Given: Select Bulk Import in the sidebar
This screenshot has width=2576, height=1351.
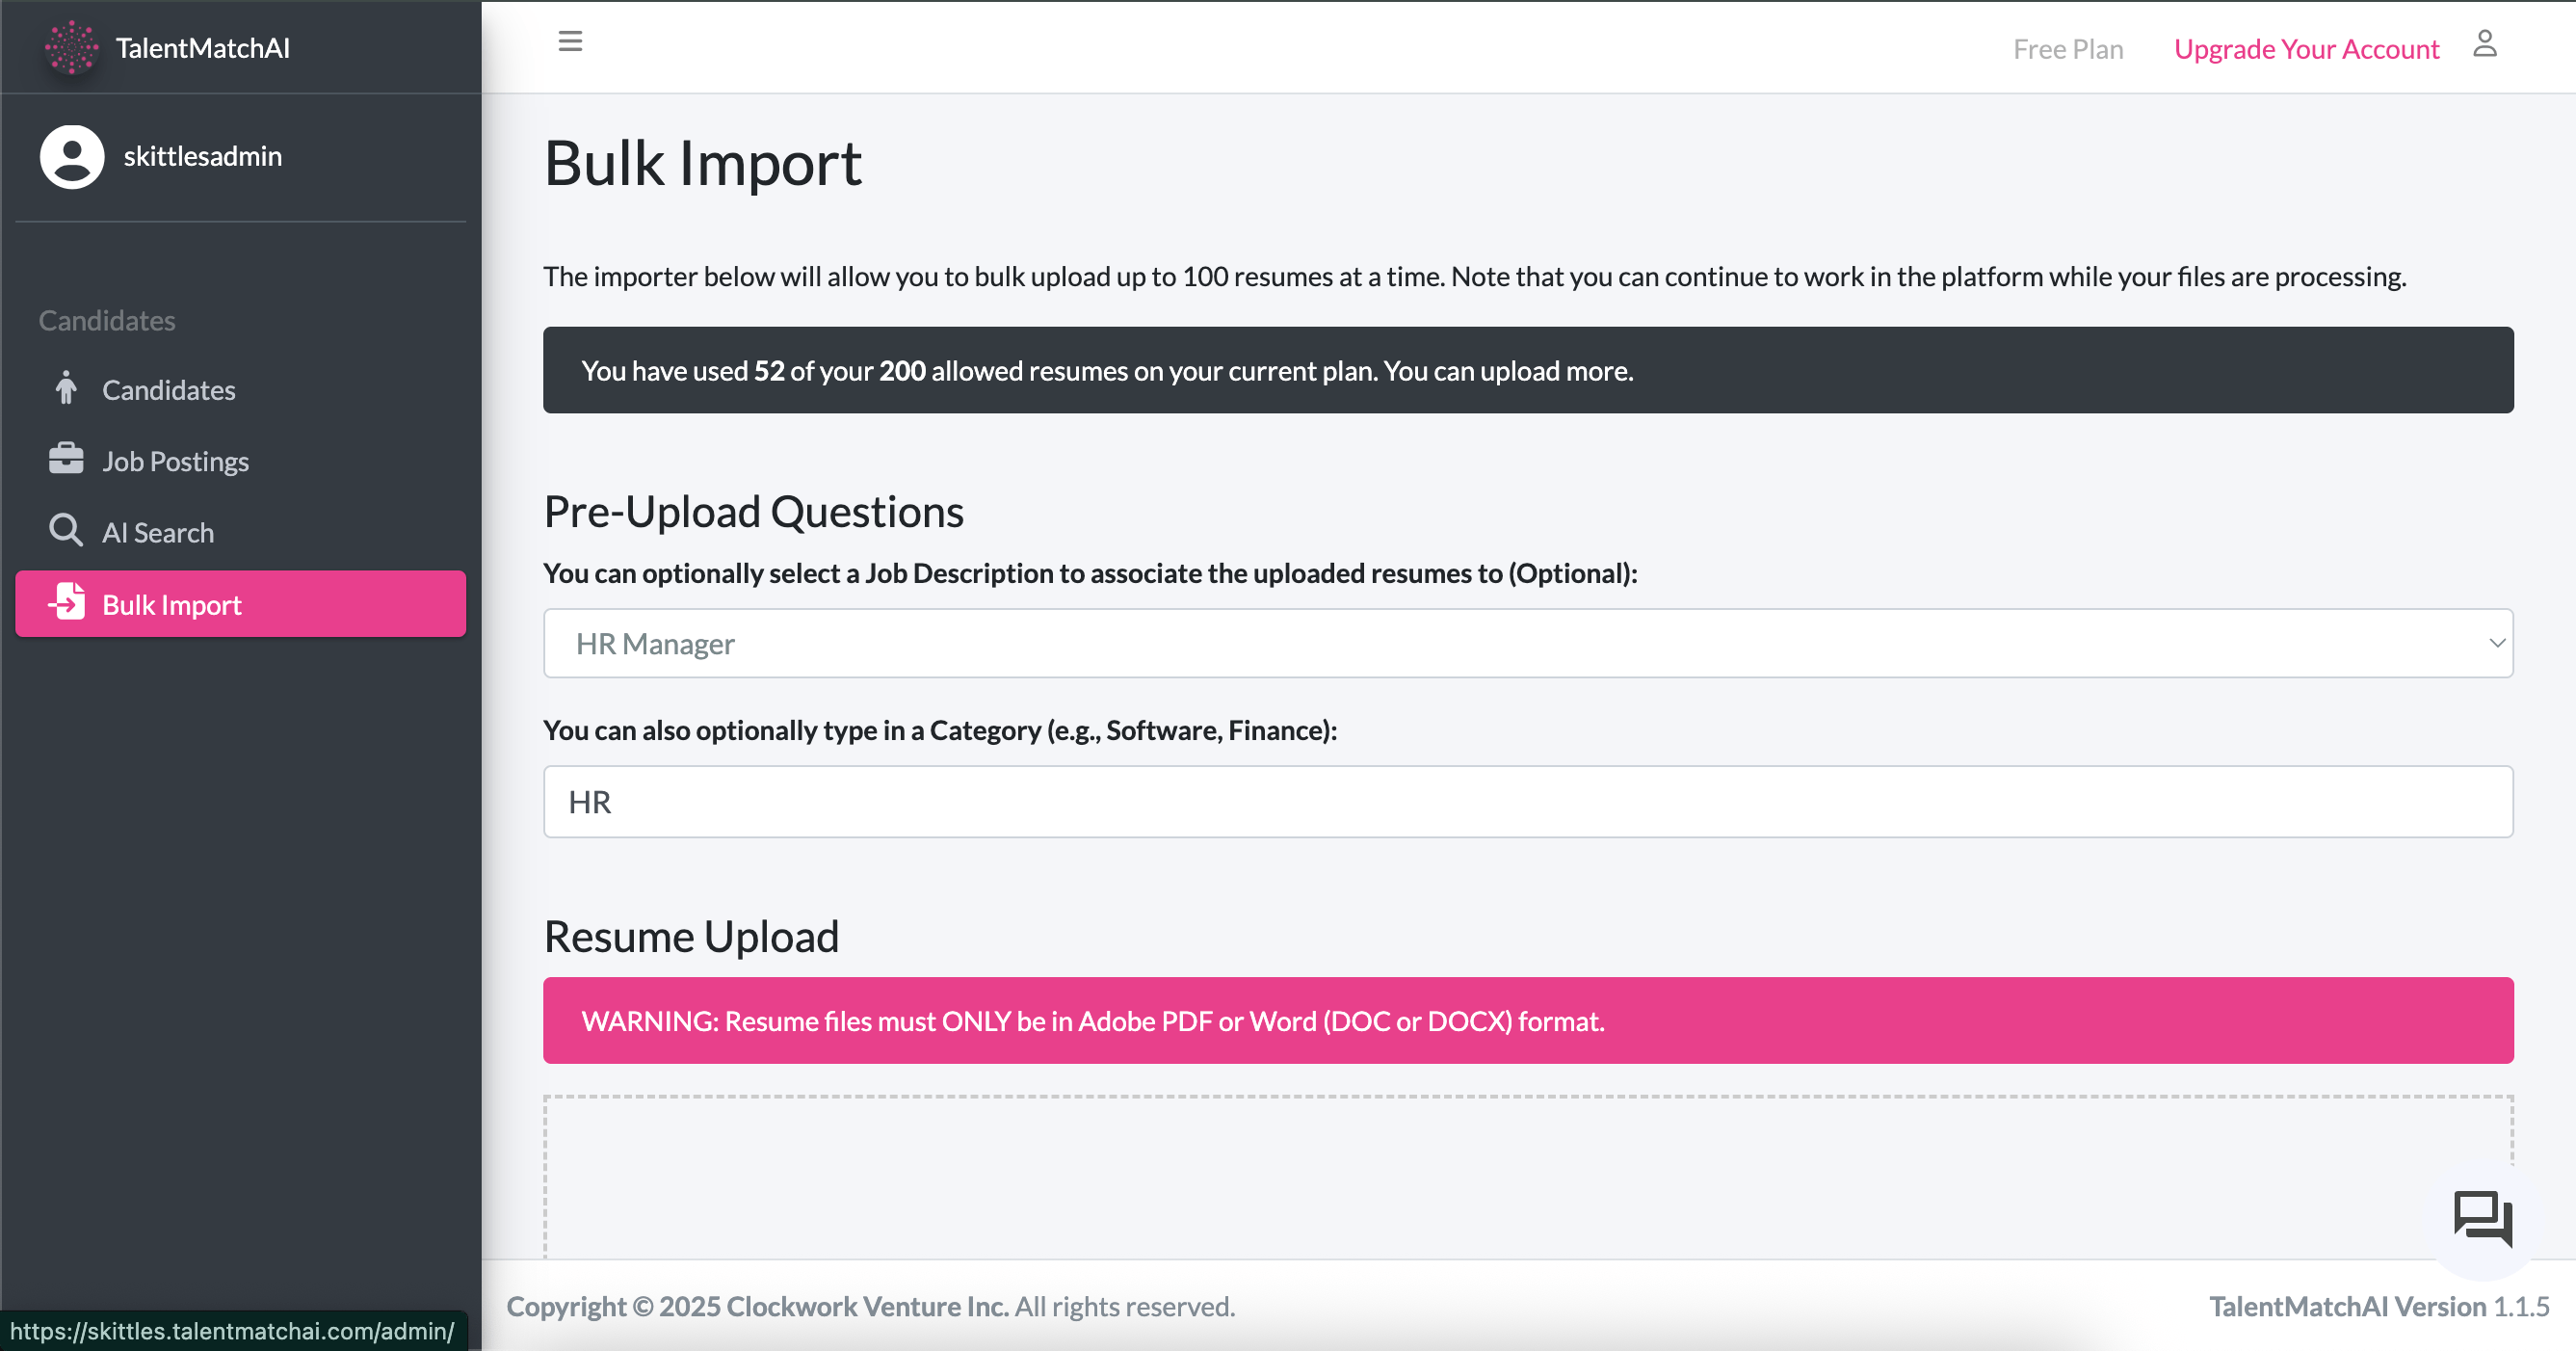Looking at the screenshot, I should [171, 603].
